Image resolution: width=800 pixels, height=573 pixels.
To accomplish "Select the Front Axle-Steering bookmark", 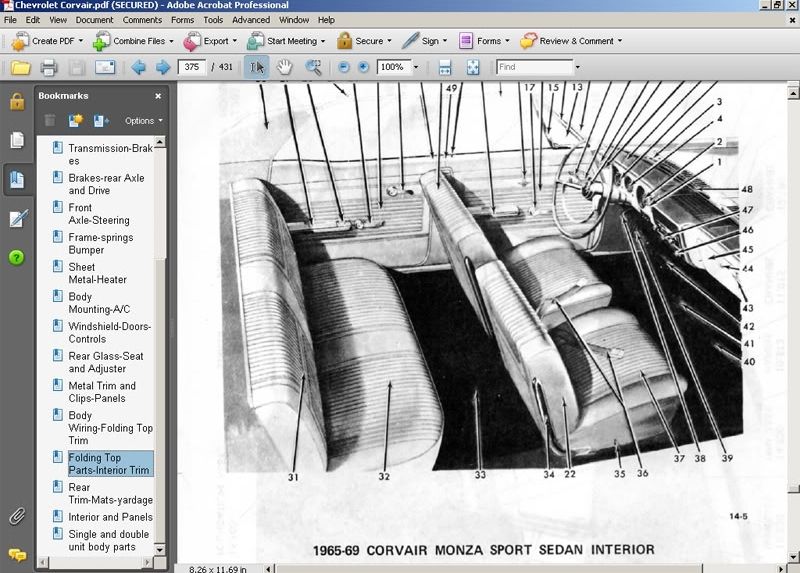I will 98,214.
